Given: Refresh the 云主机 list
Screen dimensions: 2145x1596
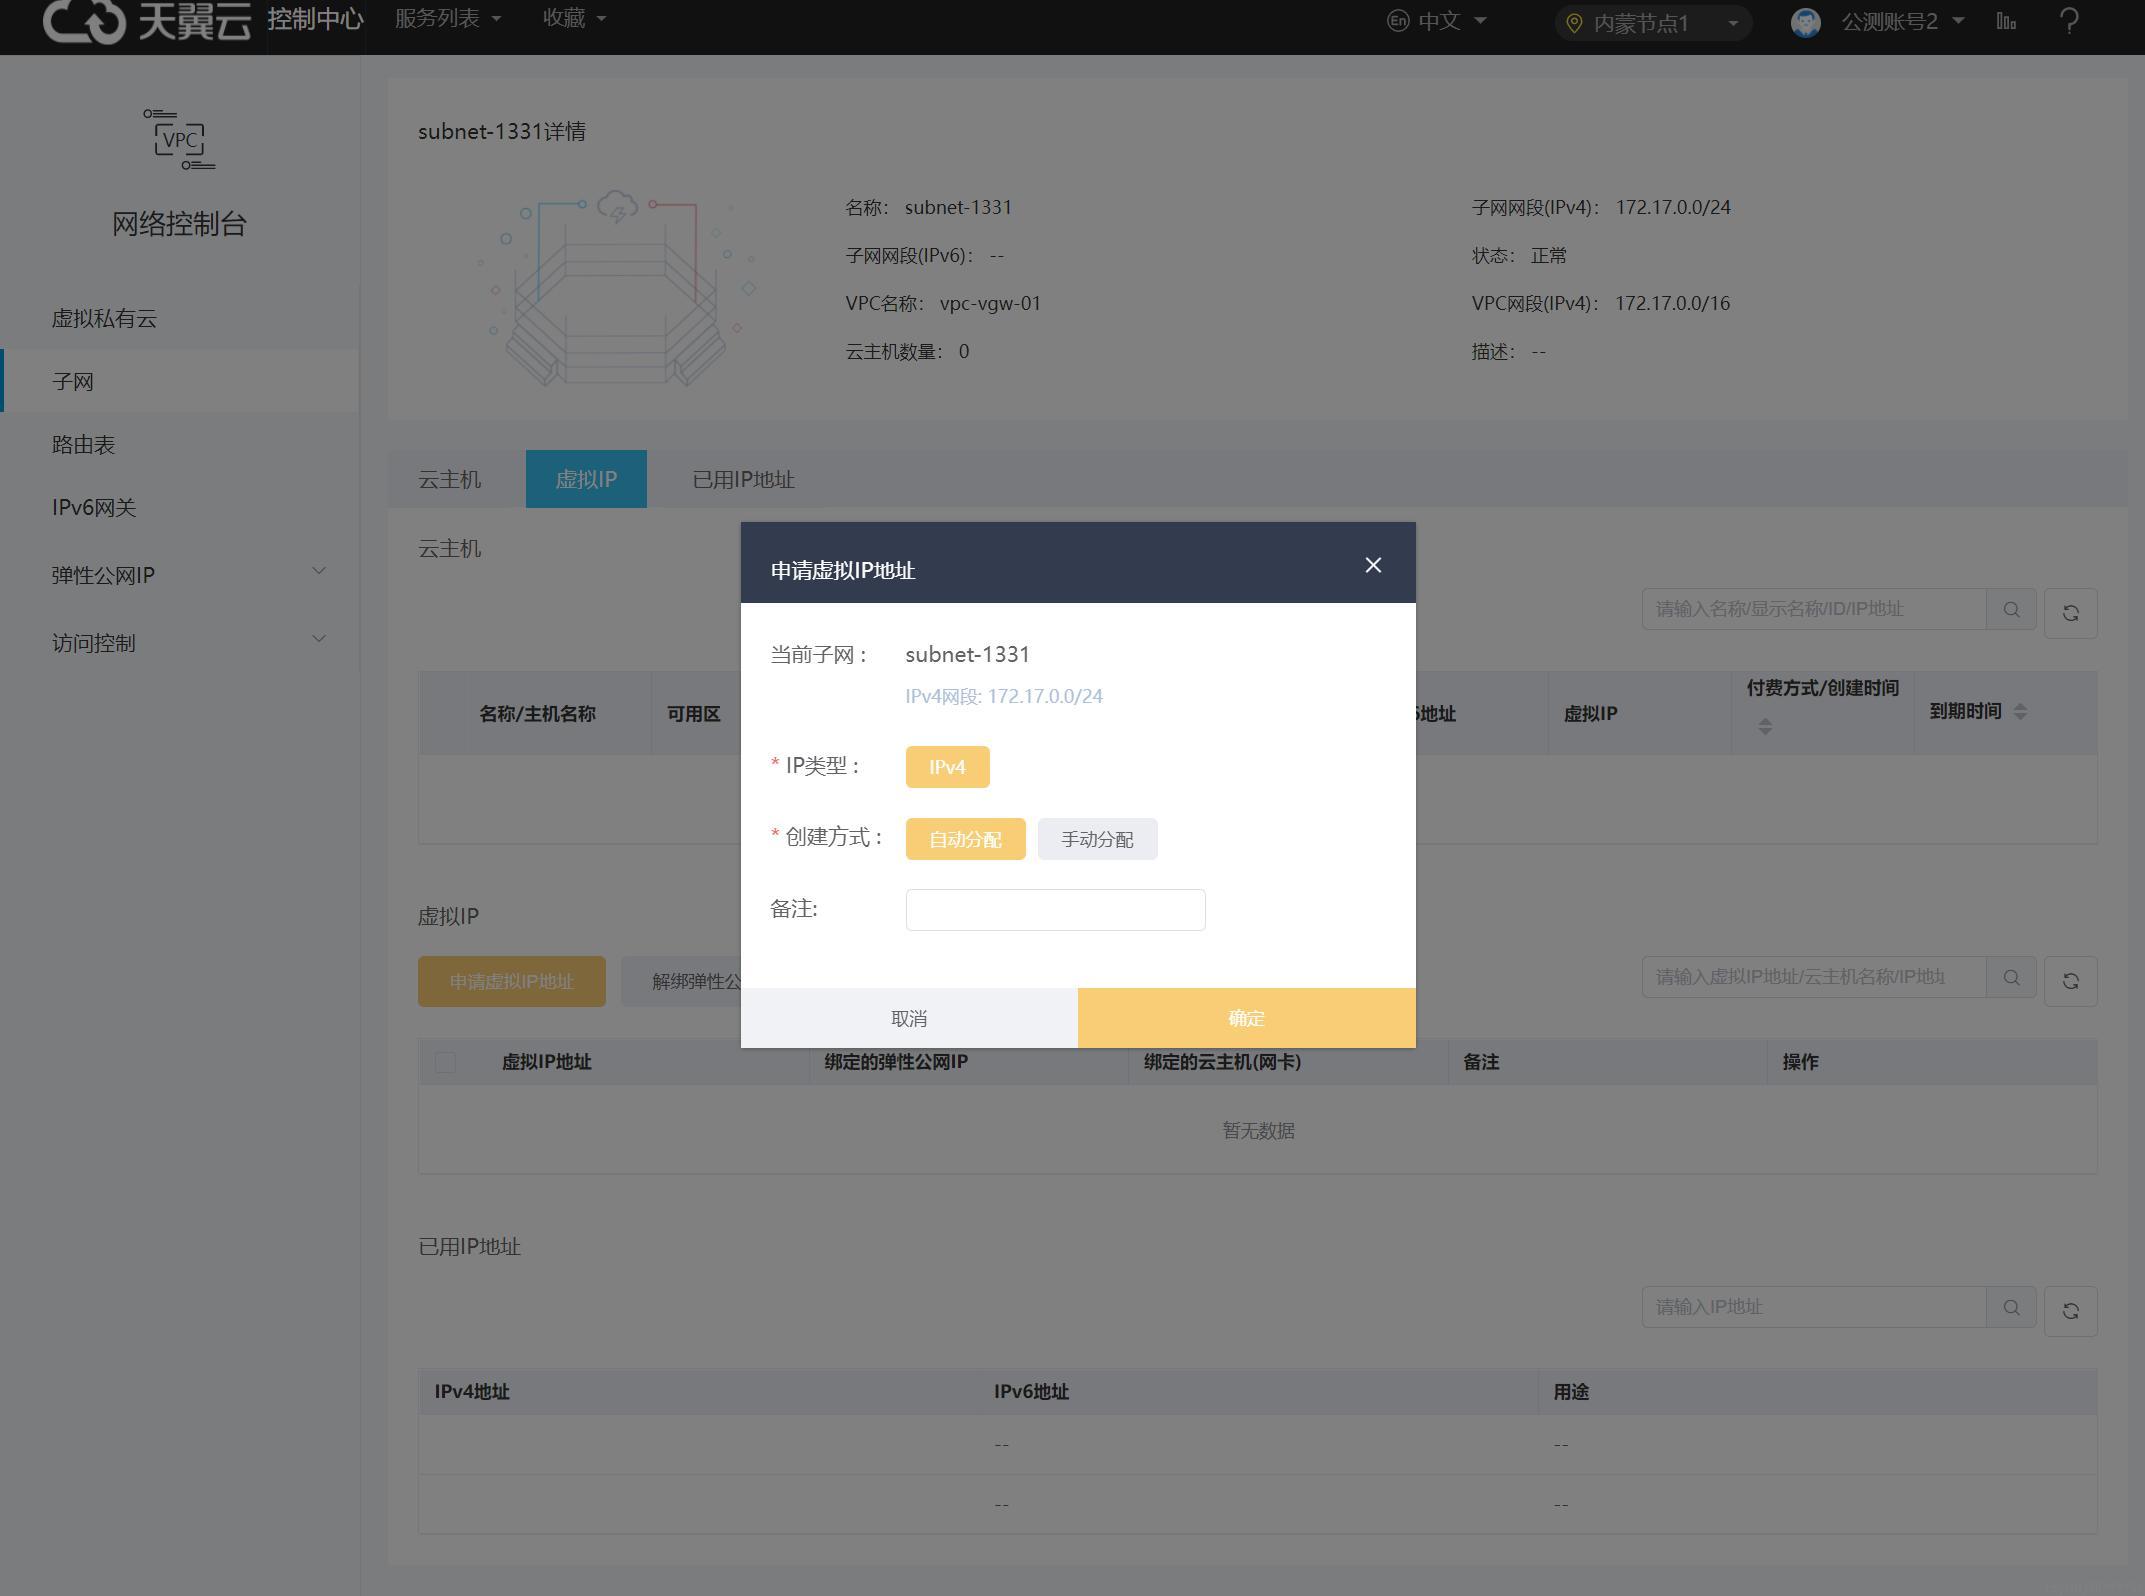Looking at the screenshot, I should point(2070,612).
